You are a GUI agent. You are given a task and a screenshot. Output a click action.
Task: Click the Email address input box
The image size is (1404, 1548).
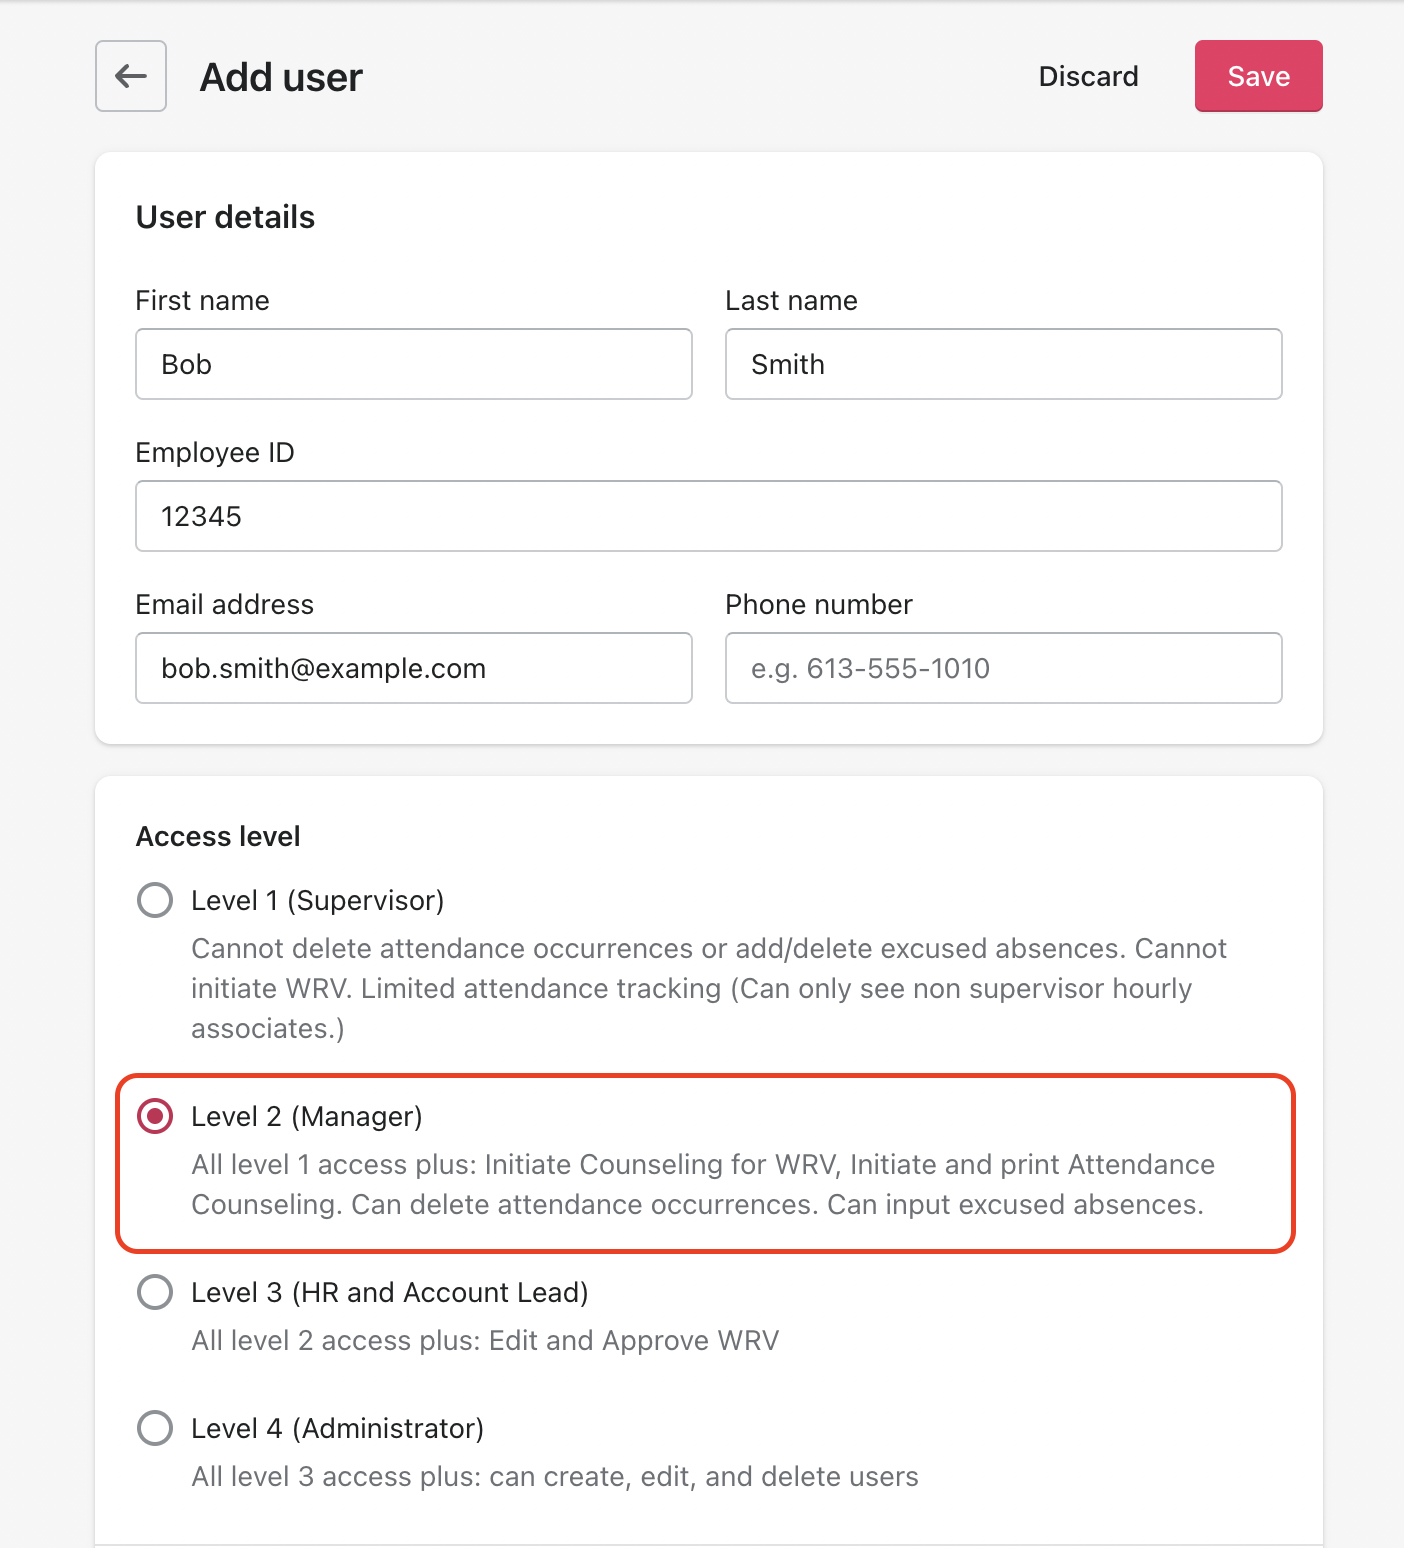coord(414,668)
